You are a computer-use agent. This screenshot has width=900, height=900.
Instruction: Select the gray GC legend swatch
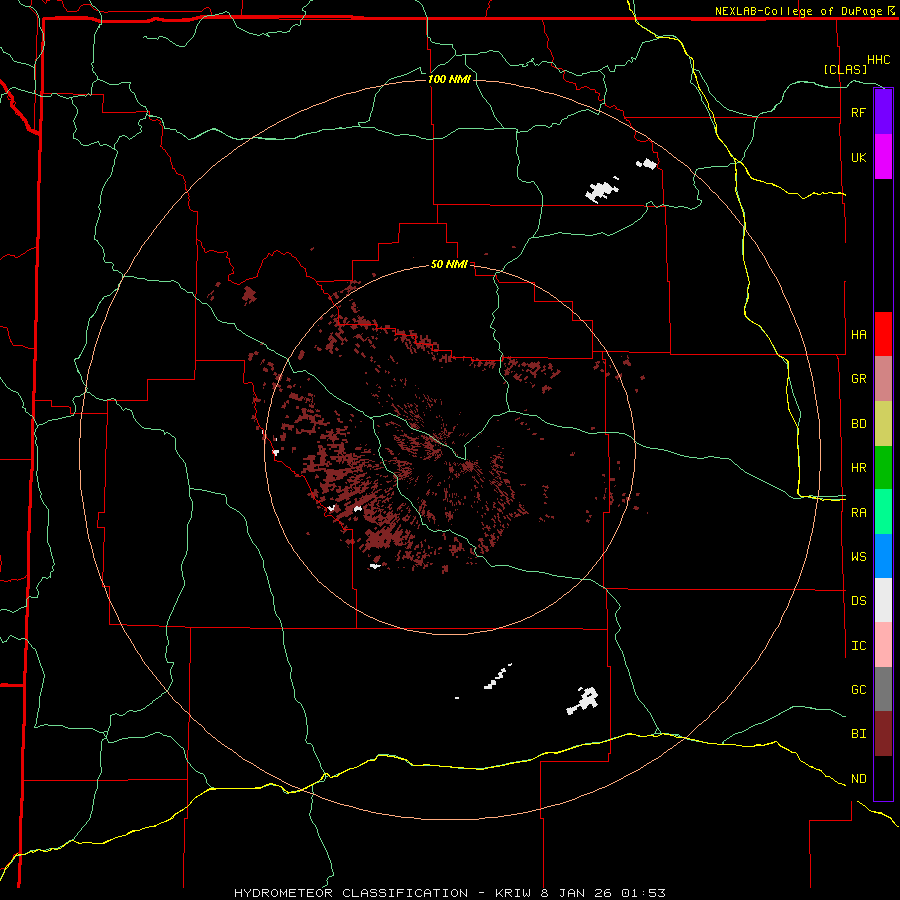tap(883, 689)
